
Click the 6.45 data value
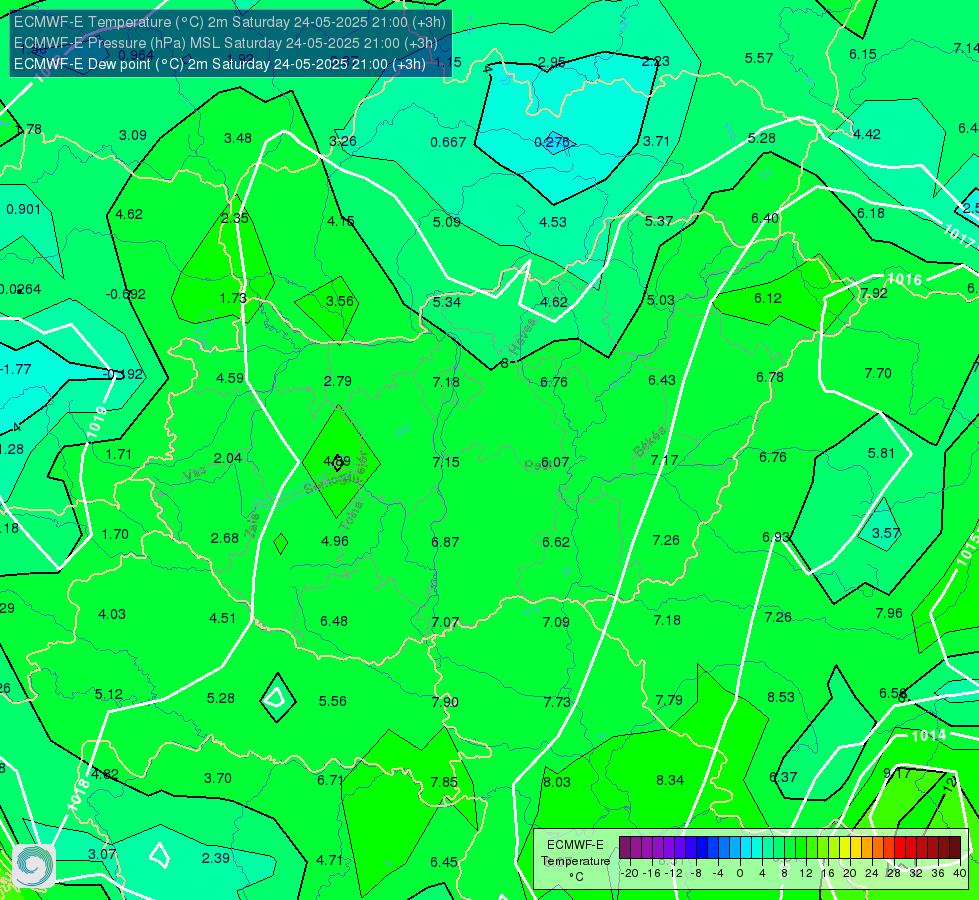click(x=444, y=863)
